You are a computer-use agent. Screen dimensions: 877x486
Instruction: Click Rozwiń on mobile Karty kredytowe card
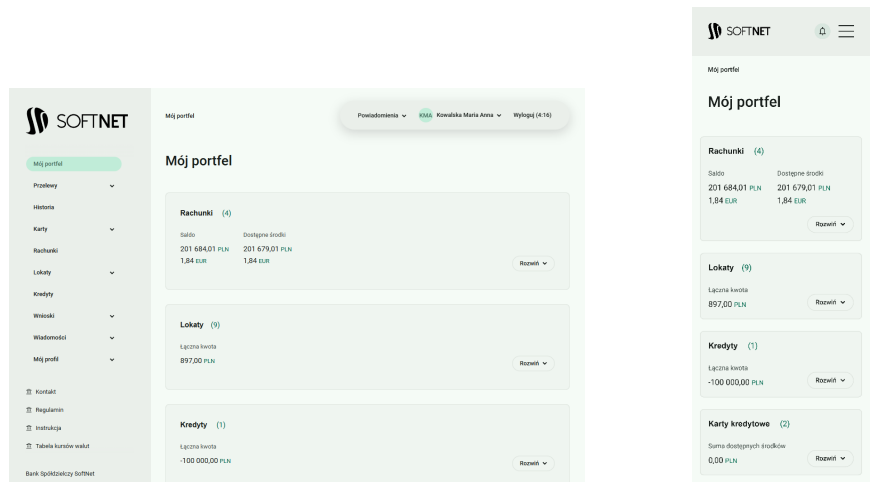(x=830, y=458)
